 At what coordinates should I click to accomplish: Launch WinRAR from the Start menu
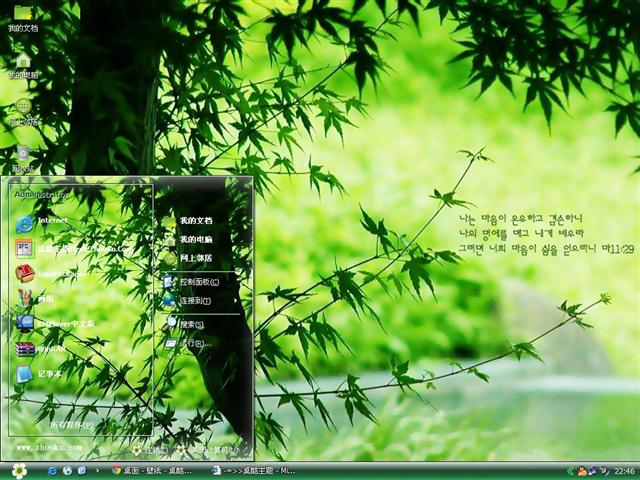[x=41, y=349]
